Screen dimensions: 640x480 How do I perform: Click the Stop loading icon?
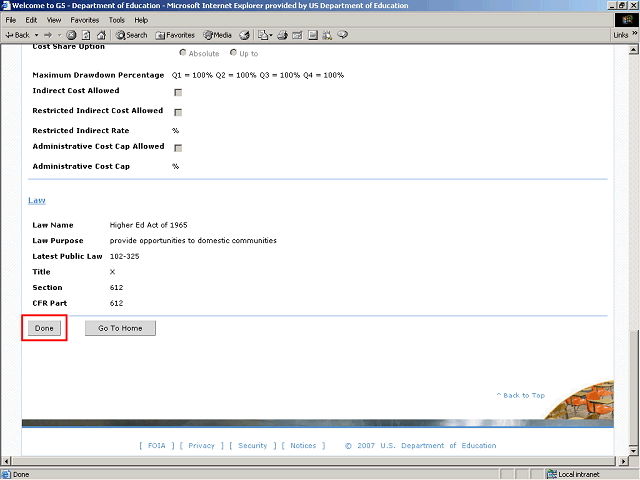(71, 35)
